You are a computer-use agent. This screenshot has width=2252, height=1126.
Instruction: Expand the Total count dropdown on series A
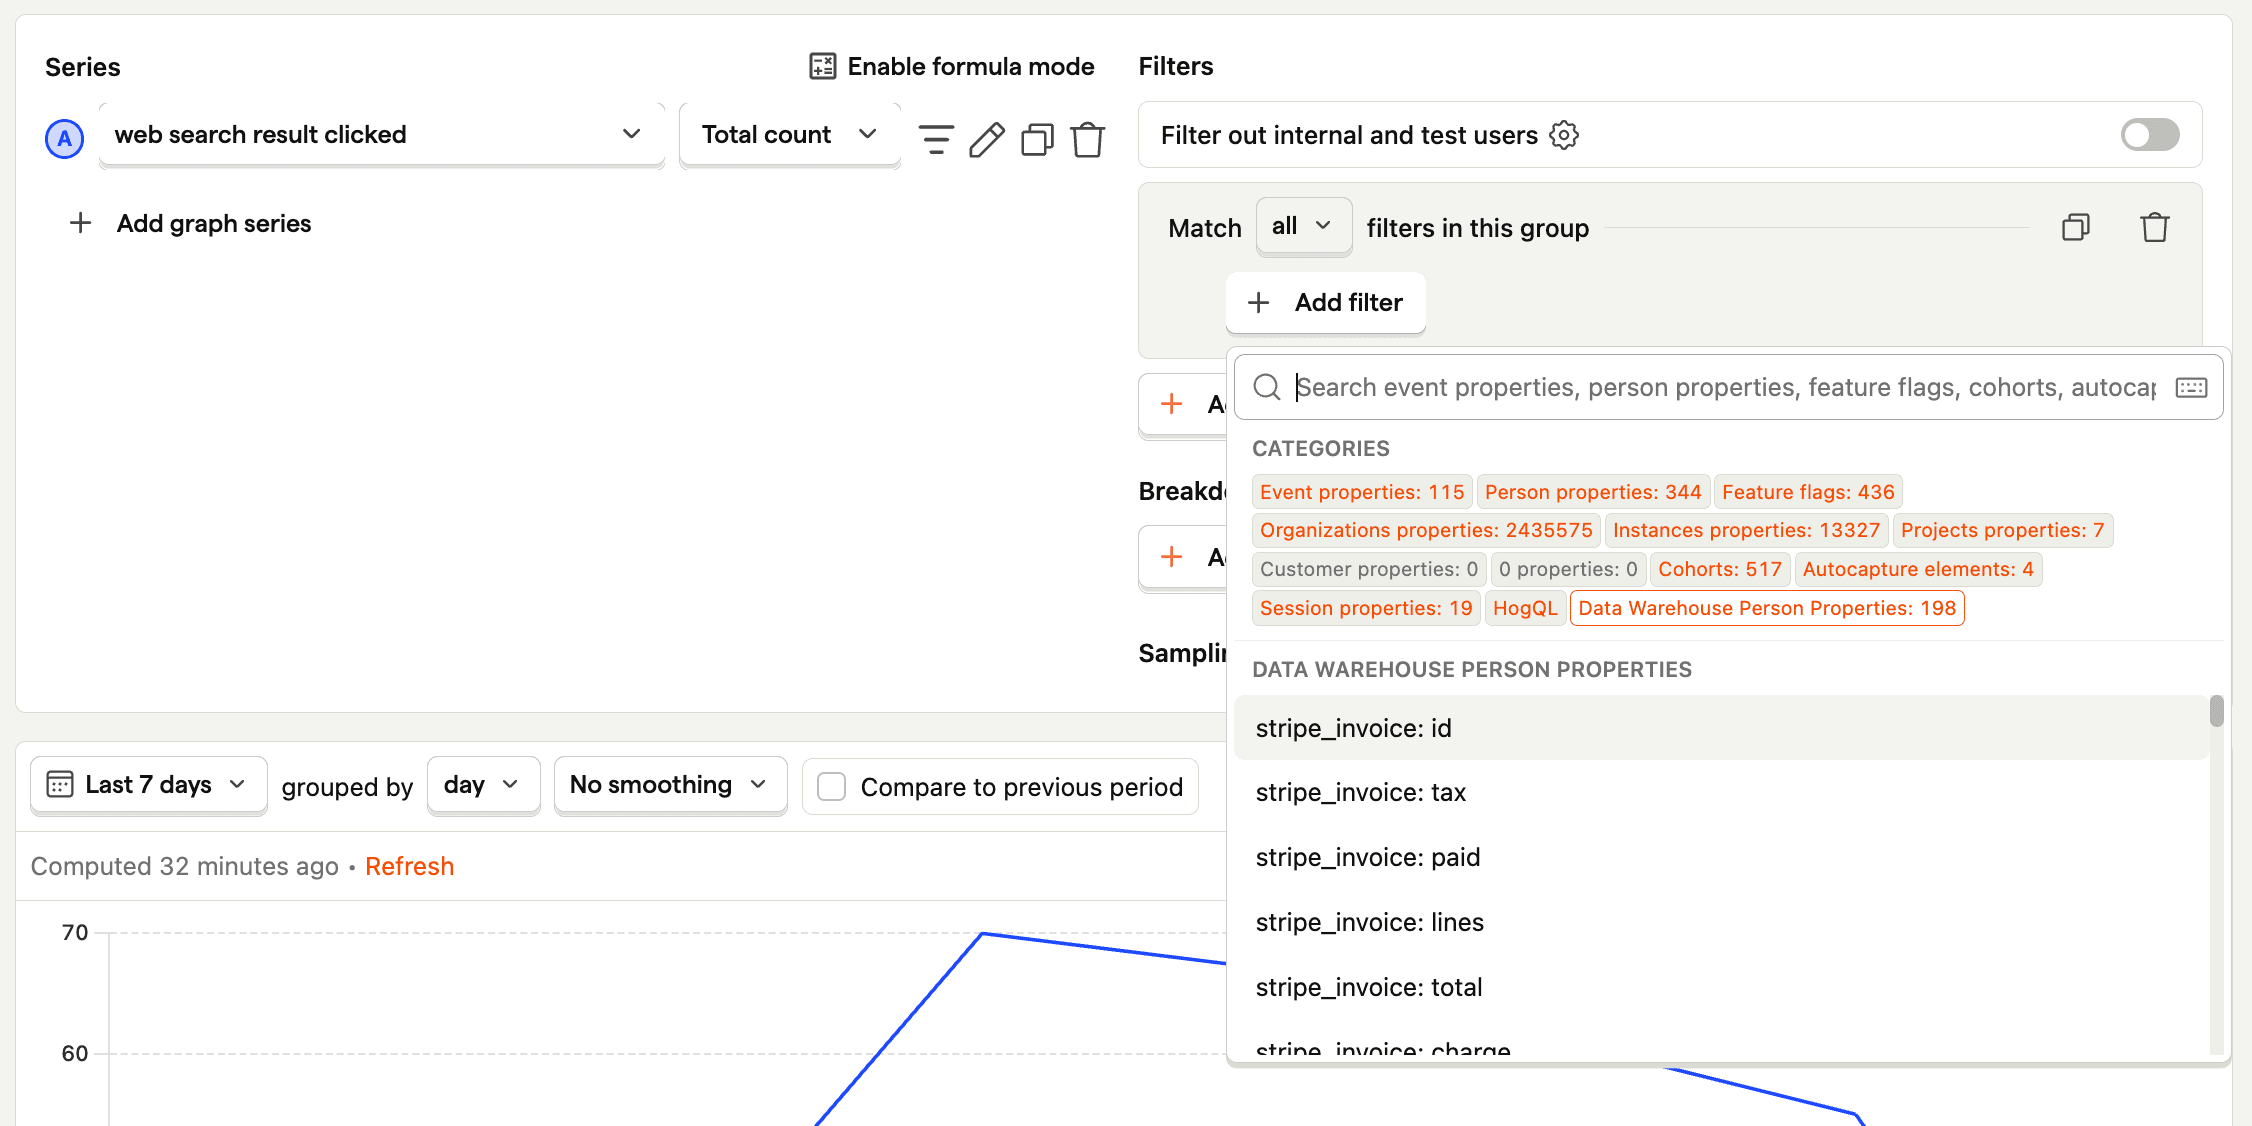tap(786, 135)
